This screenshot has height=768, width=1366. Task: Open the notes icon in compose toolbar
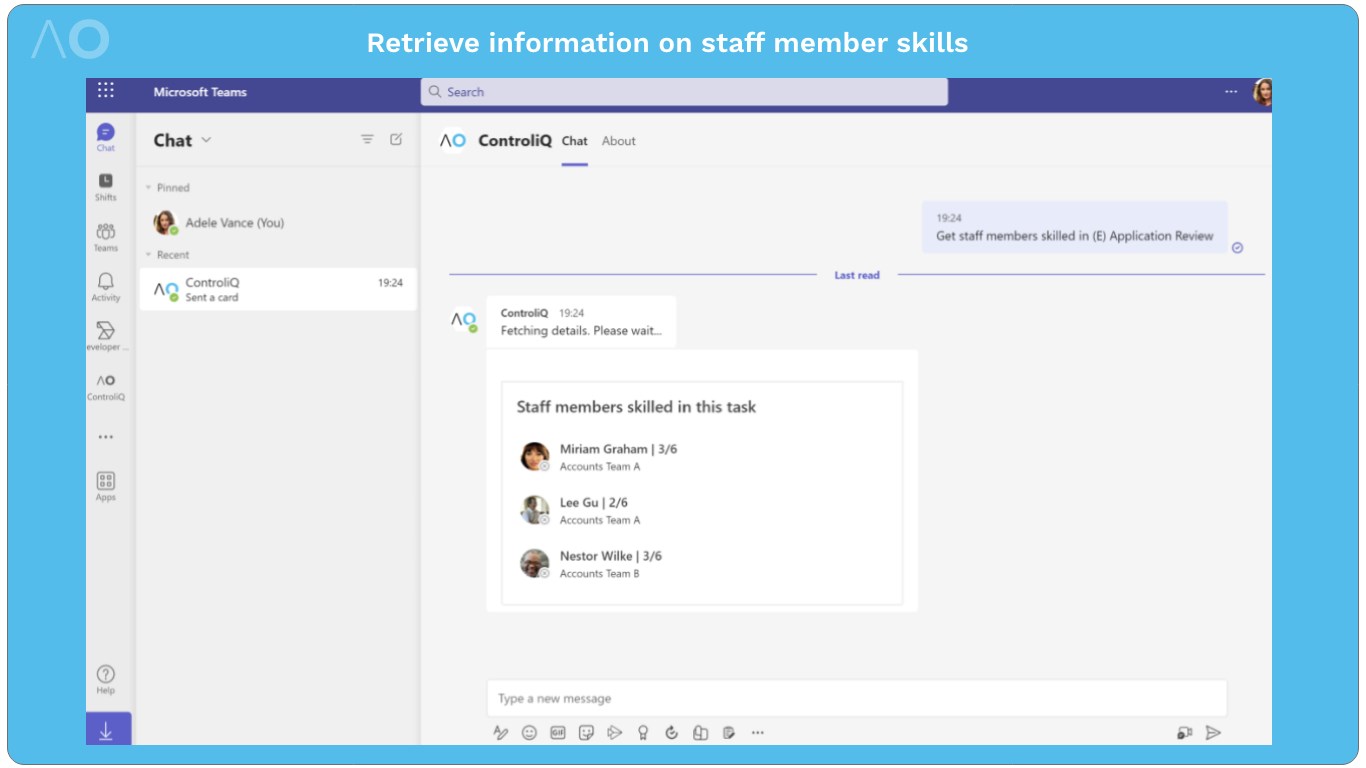[729, 733]
